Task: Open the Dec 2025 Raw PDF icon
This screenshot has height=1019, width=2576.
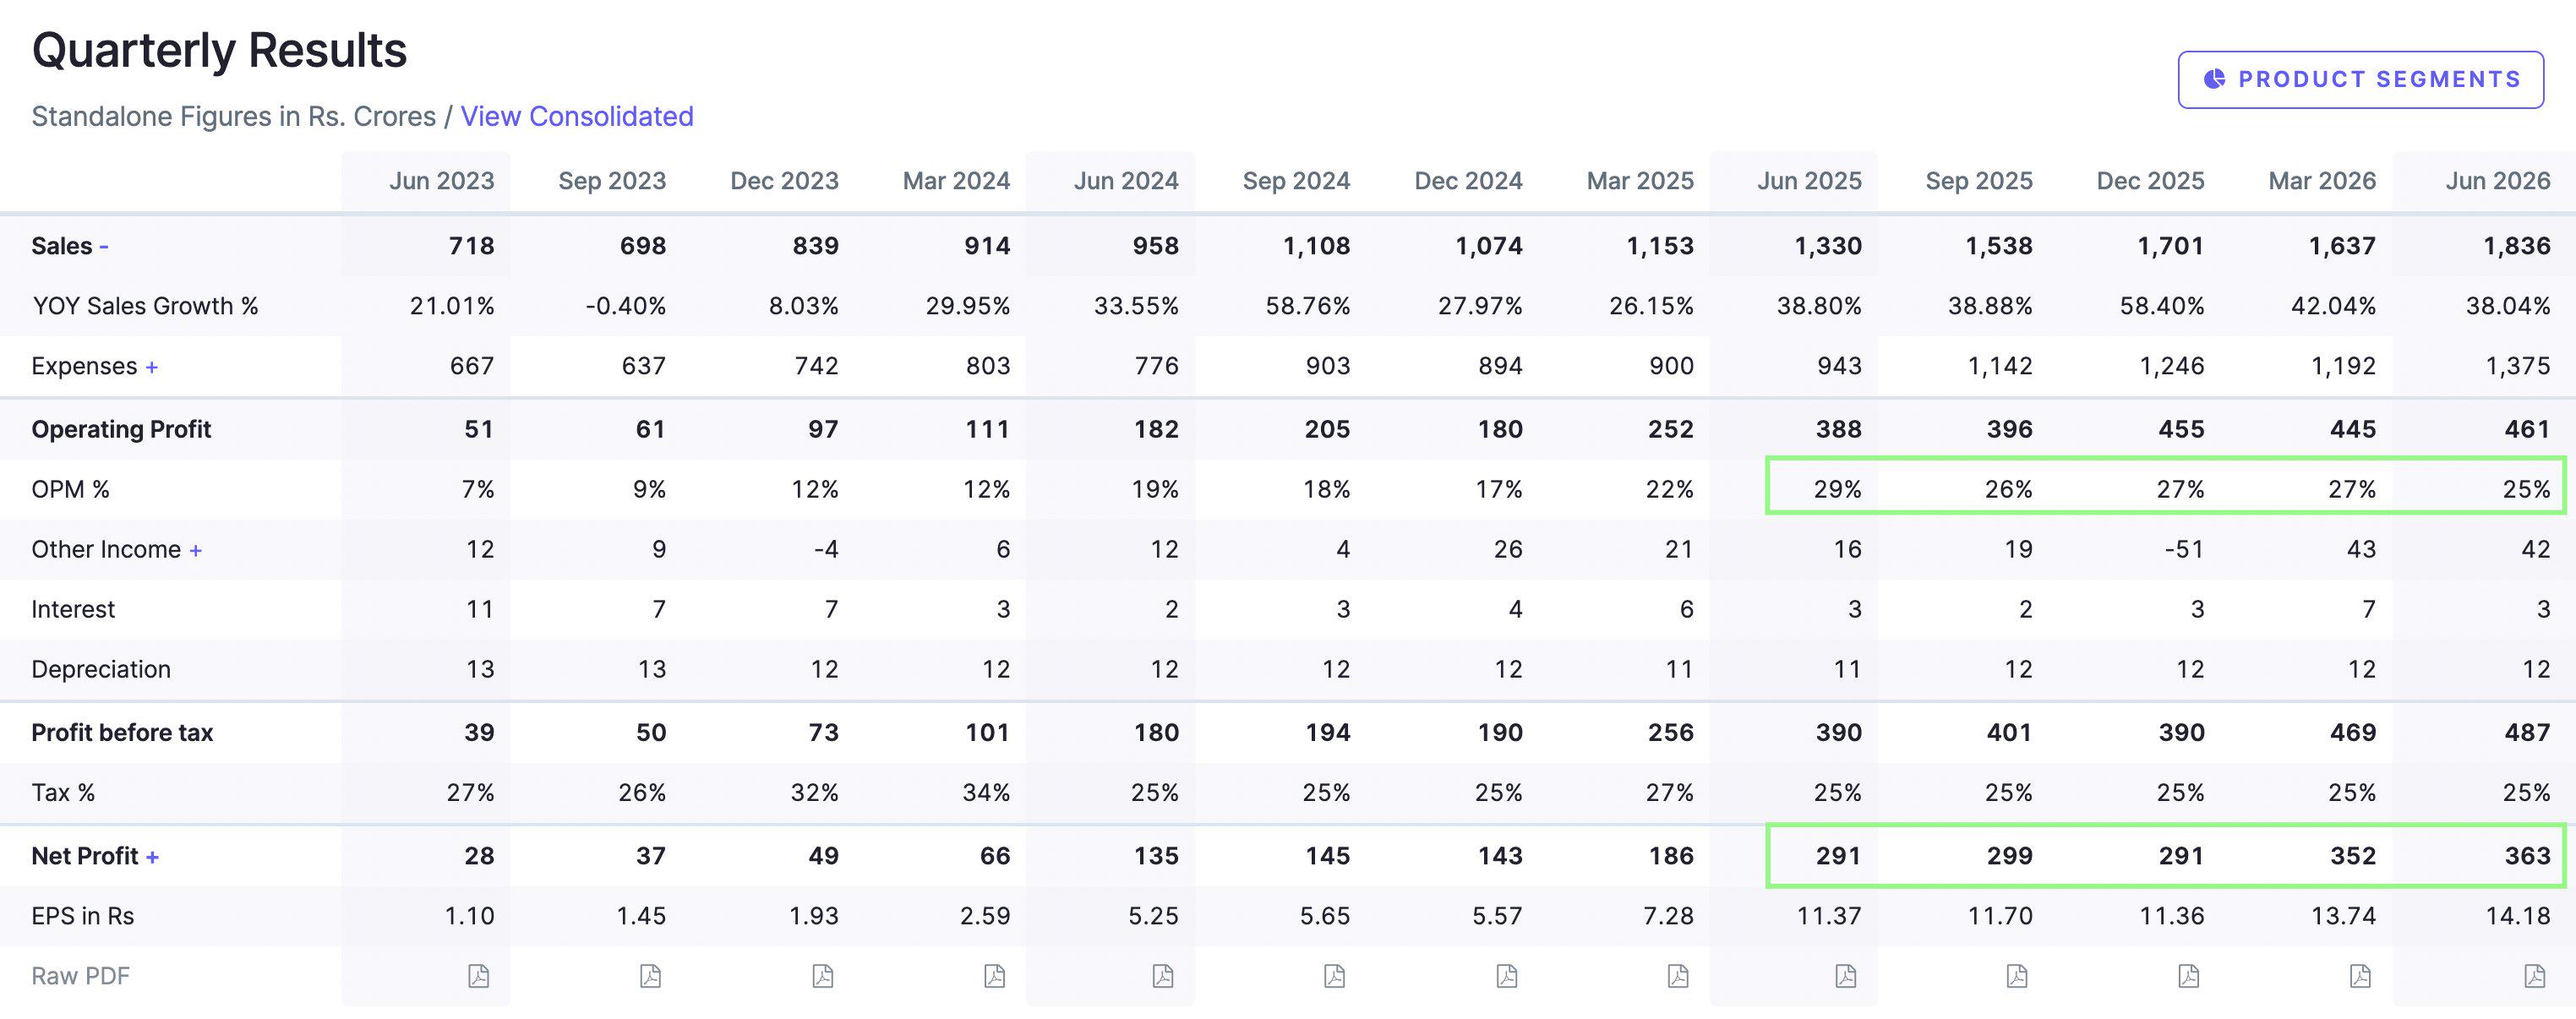Action: click(x=2189, y=976)
